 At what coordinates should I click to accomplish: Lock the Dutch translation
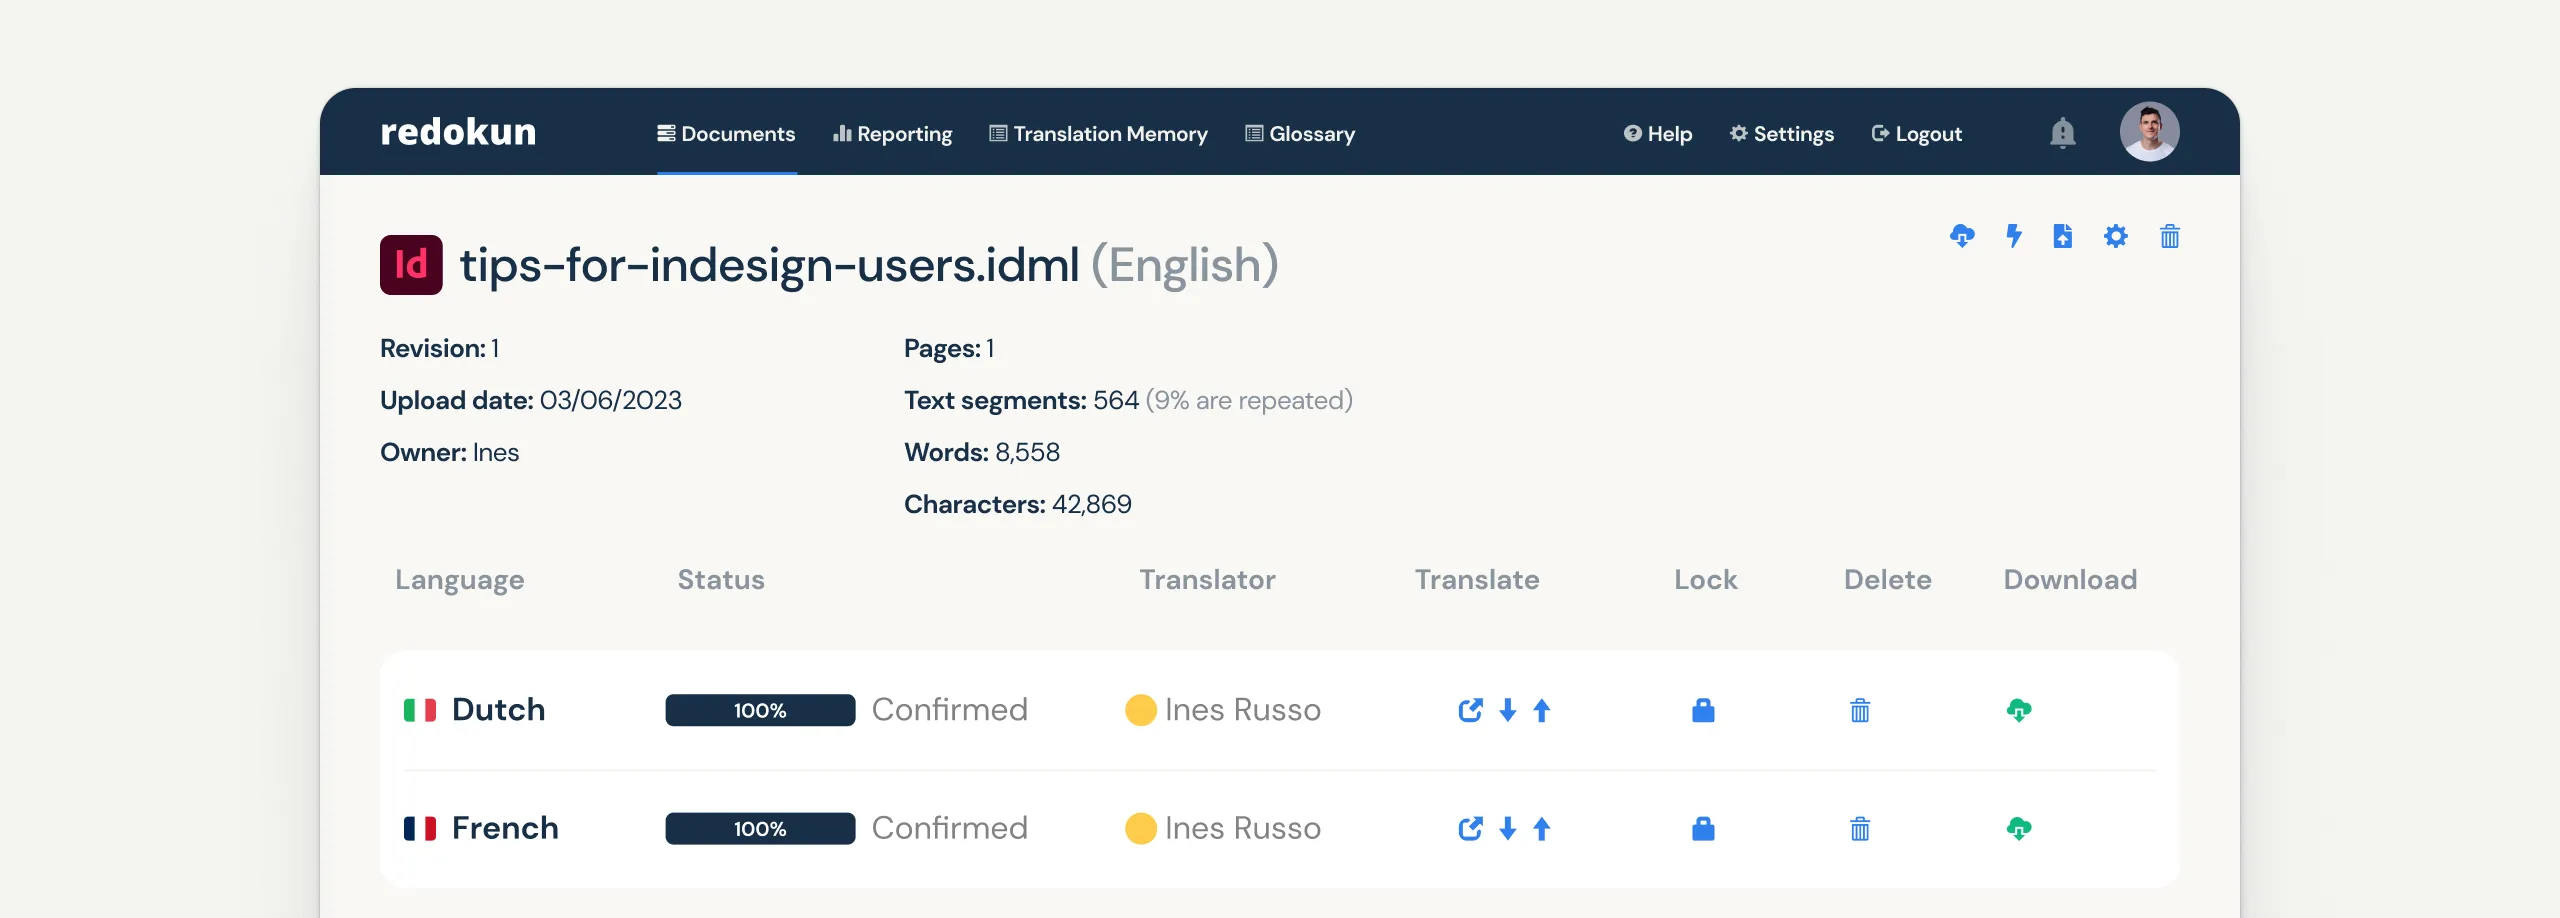pyautogui.click(x=1702, y=710)
